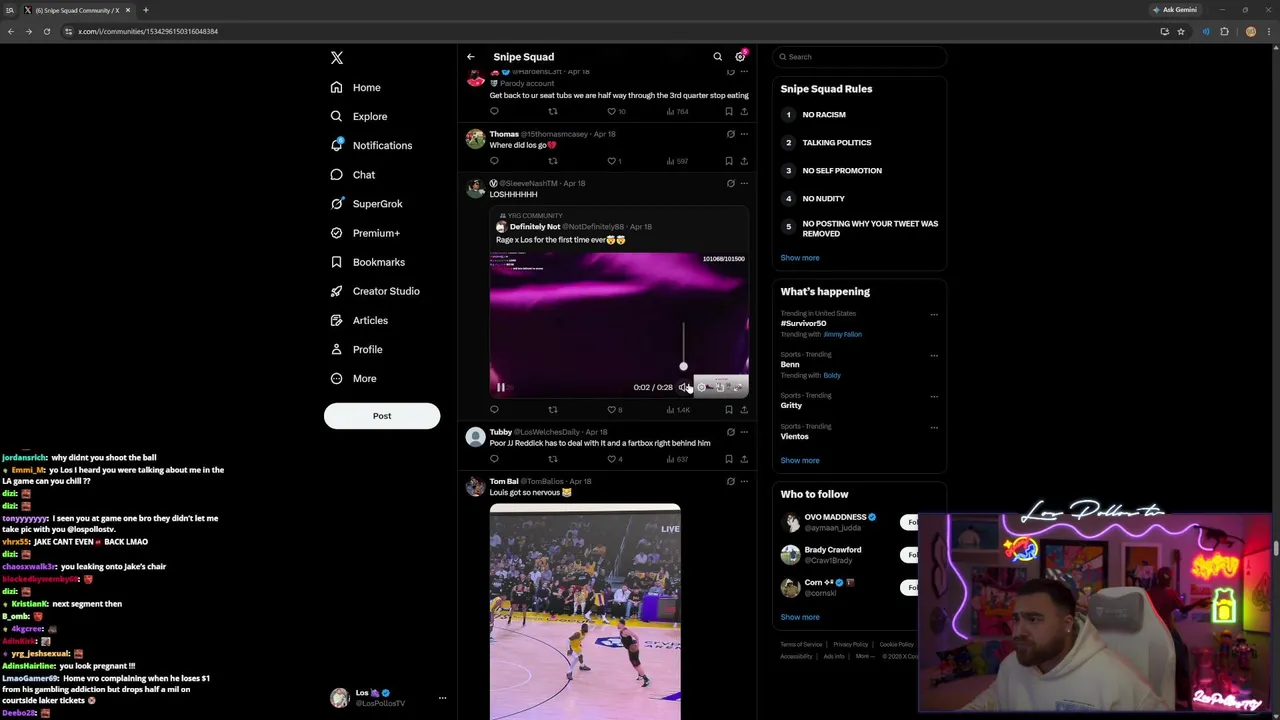
Task: Open more options on Tubby's post
Action: (x=744, y=432)
